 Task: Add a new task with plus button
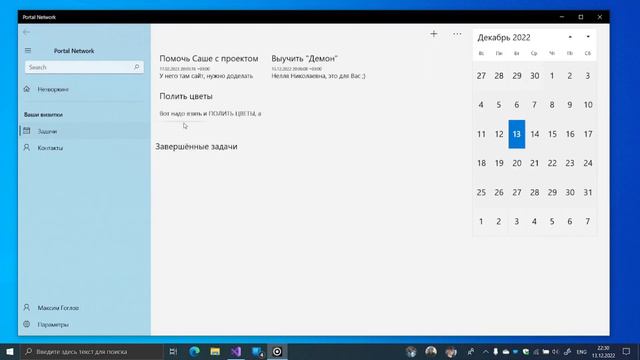pyautogui.click(x=433, y=34)
